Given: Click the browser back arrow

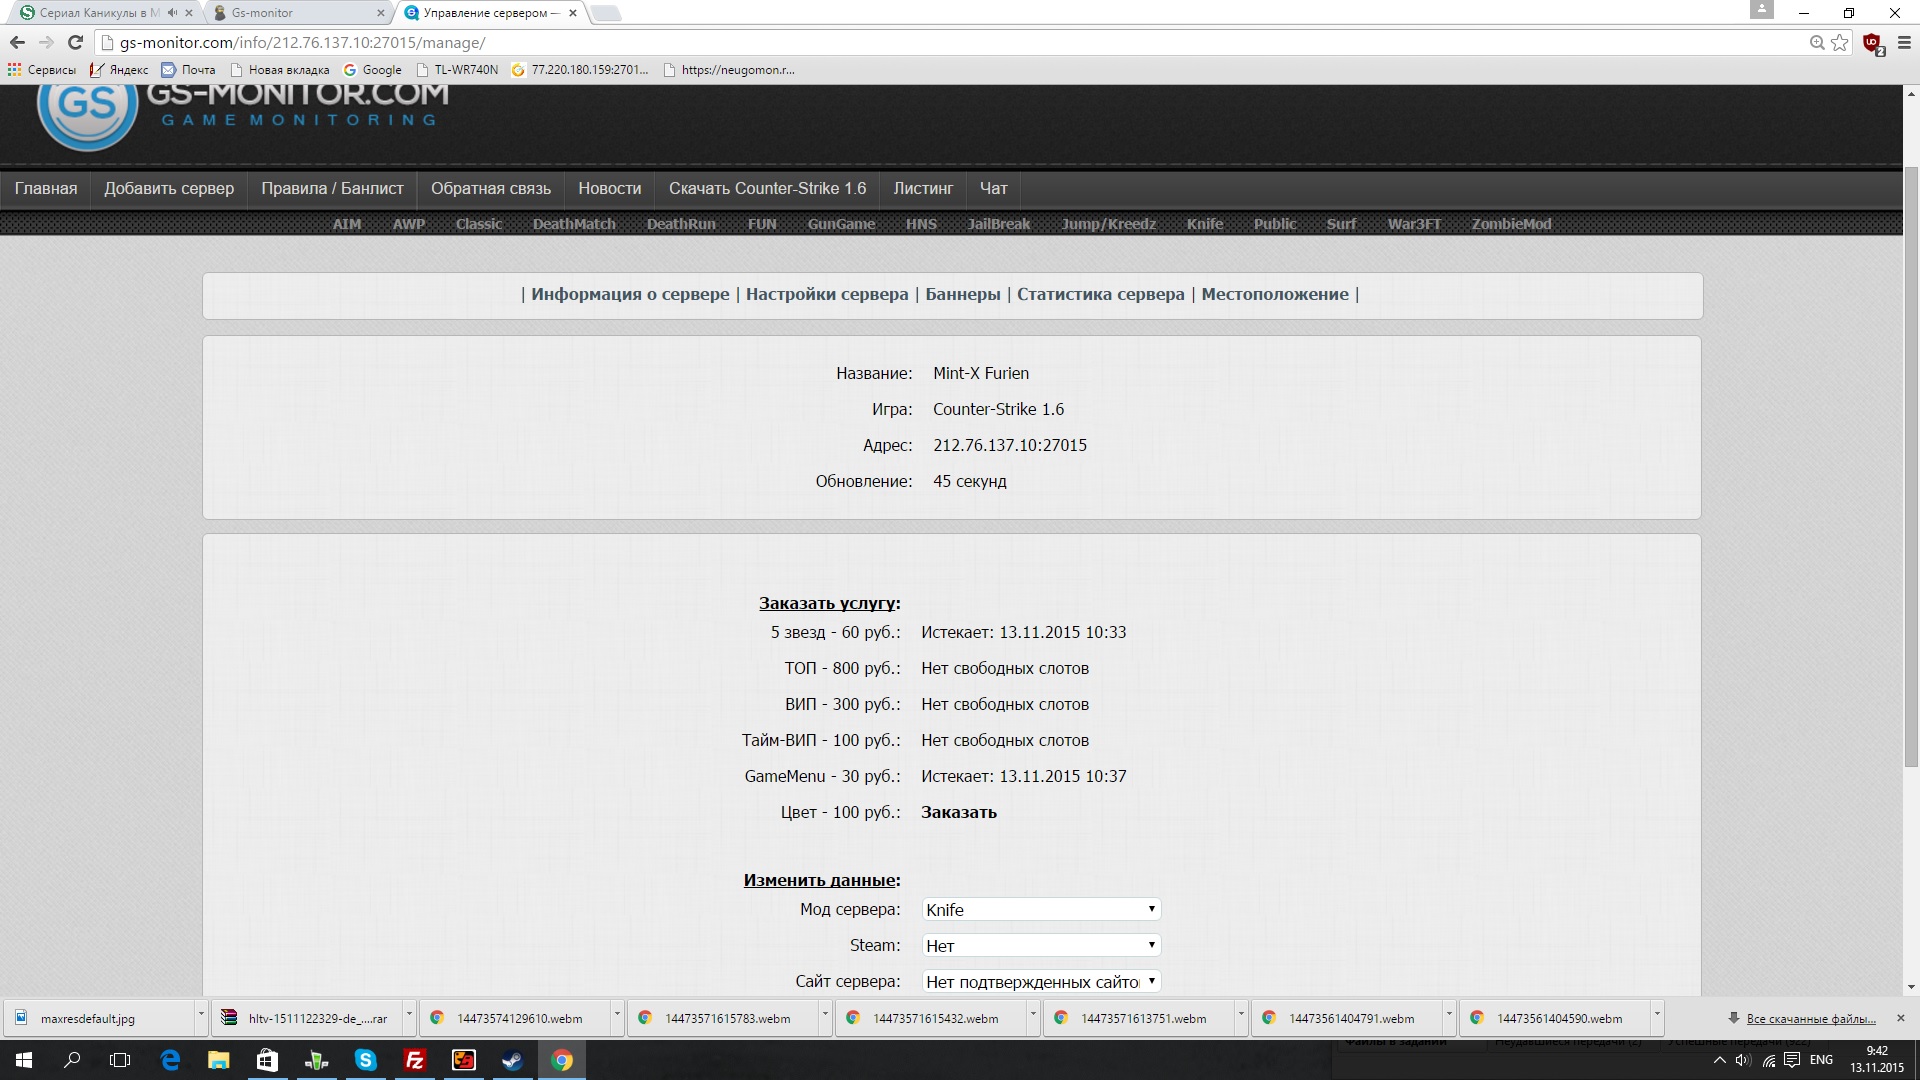Looking at the screenshot, I should click(17, 42).
